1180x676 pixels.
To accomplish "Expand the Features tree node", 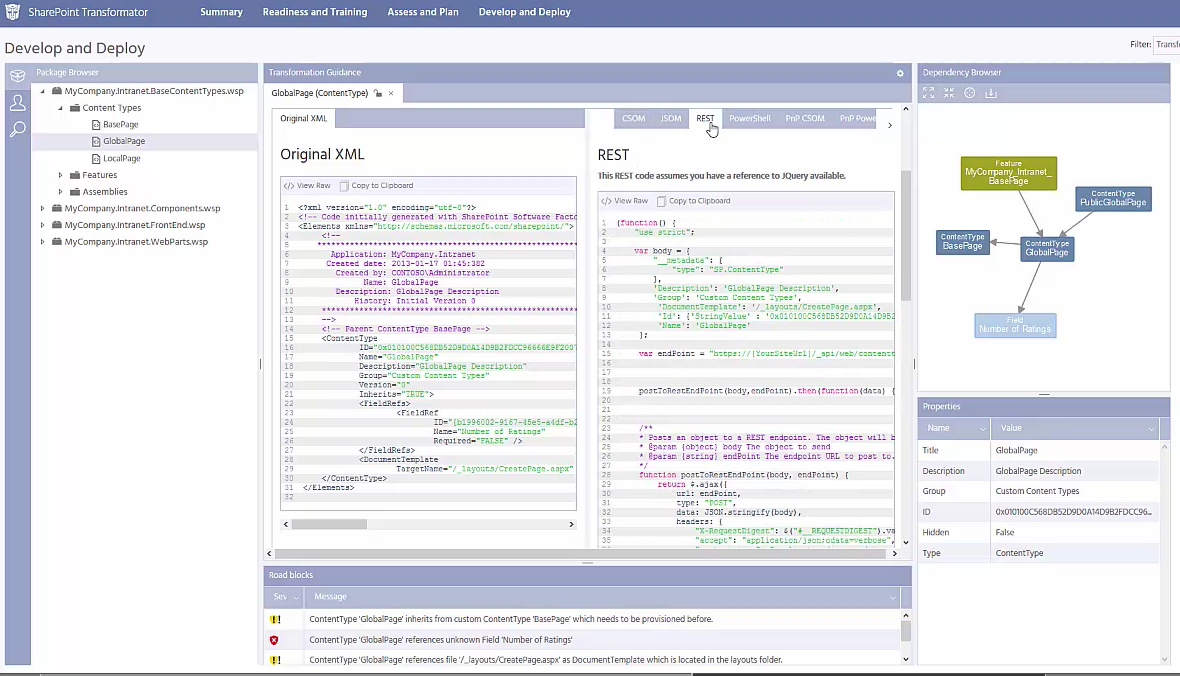I will coord(59,174).
